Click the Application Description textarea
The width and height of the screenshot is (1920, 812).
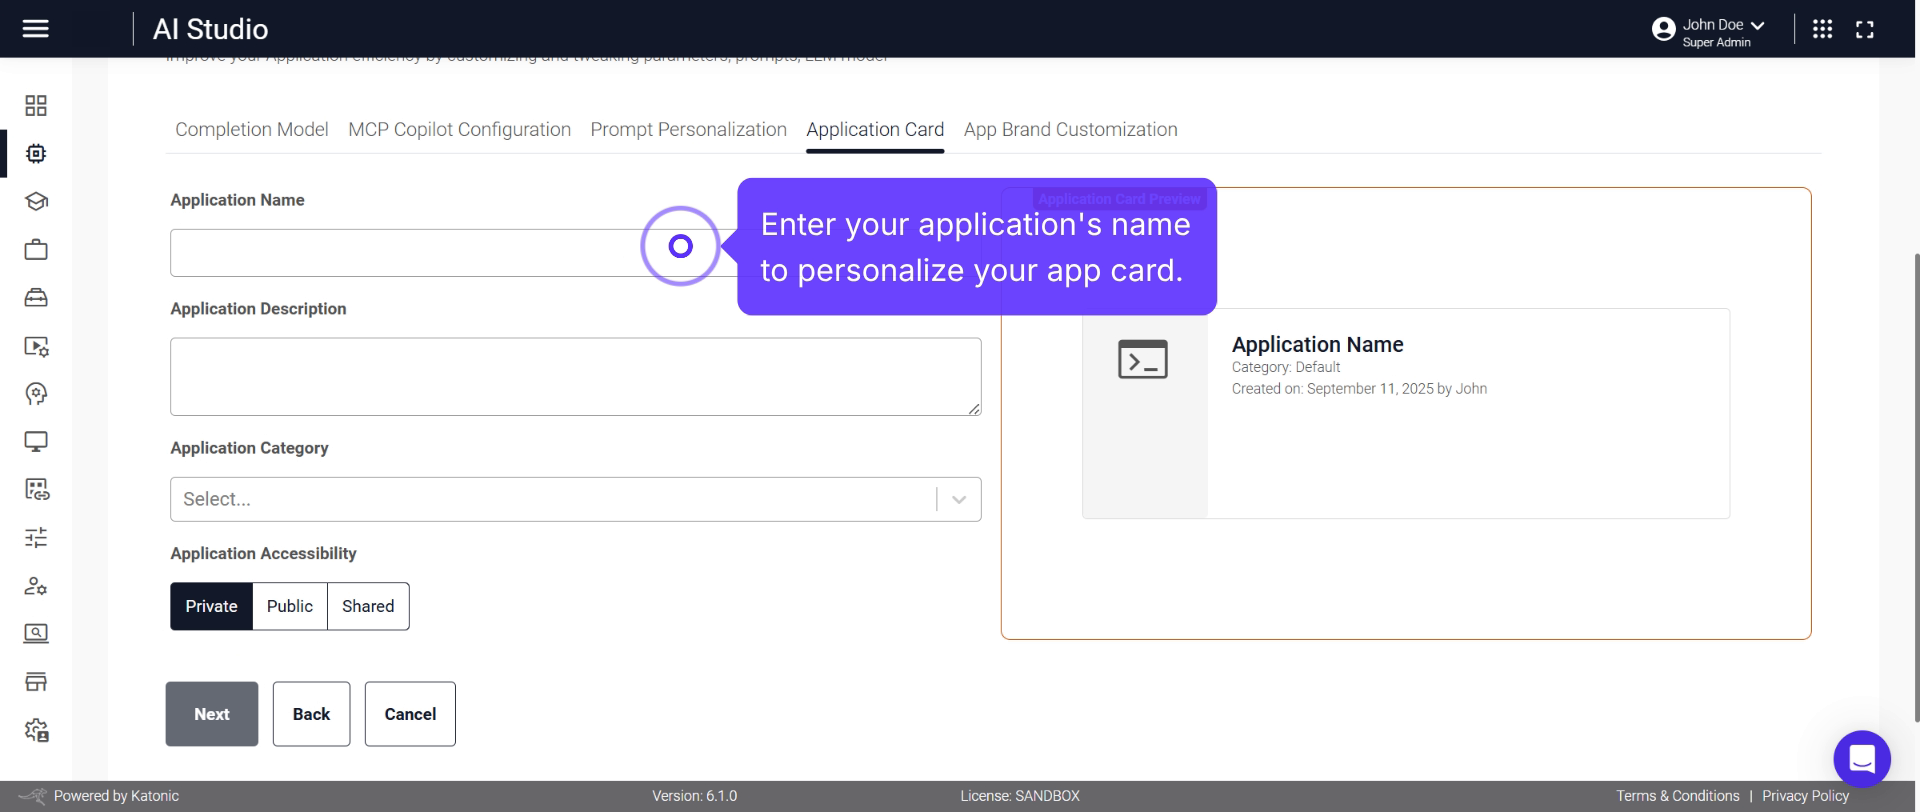point(575,377)
